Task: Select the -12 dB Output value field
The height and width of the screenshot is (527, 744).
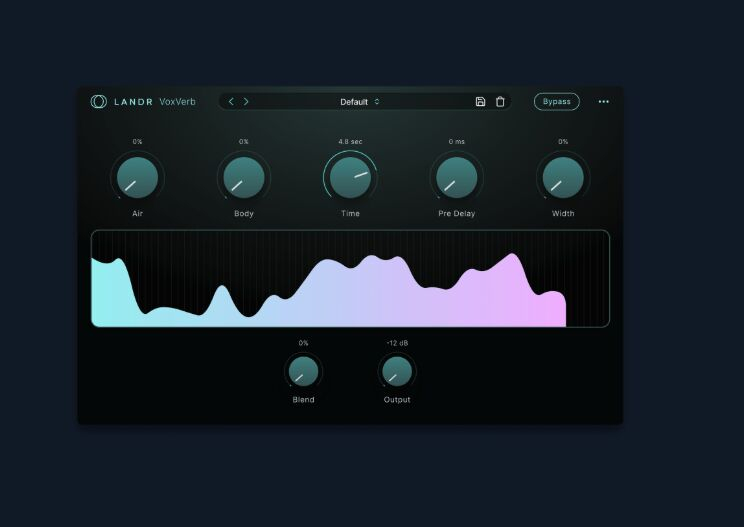Action: click(x=397, y=343)
